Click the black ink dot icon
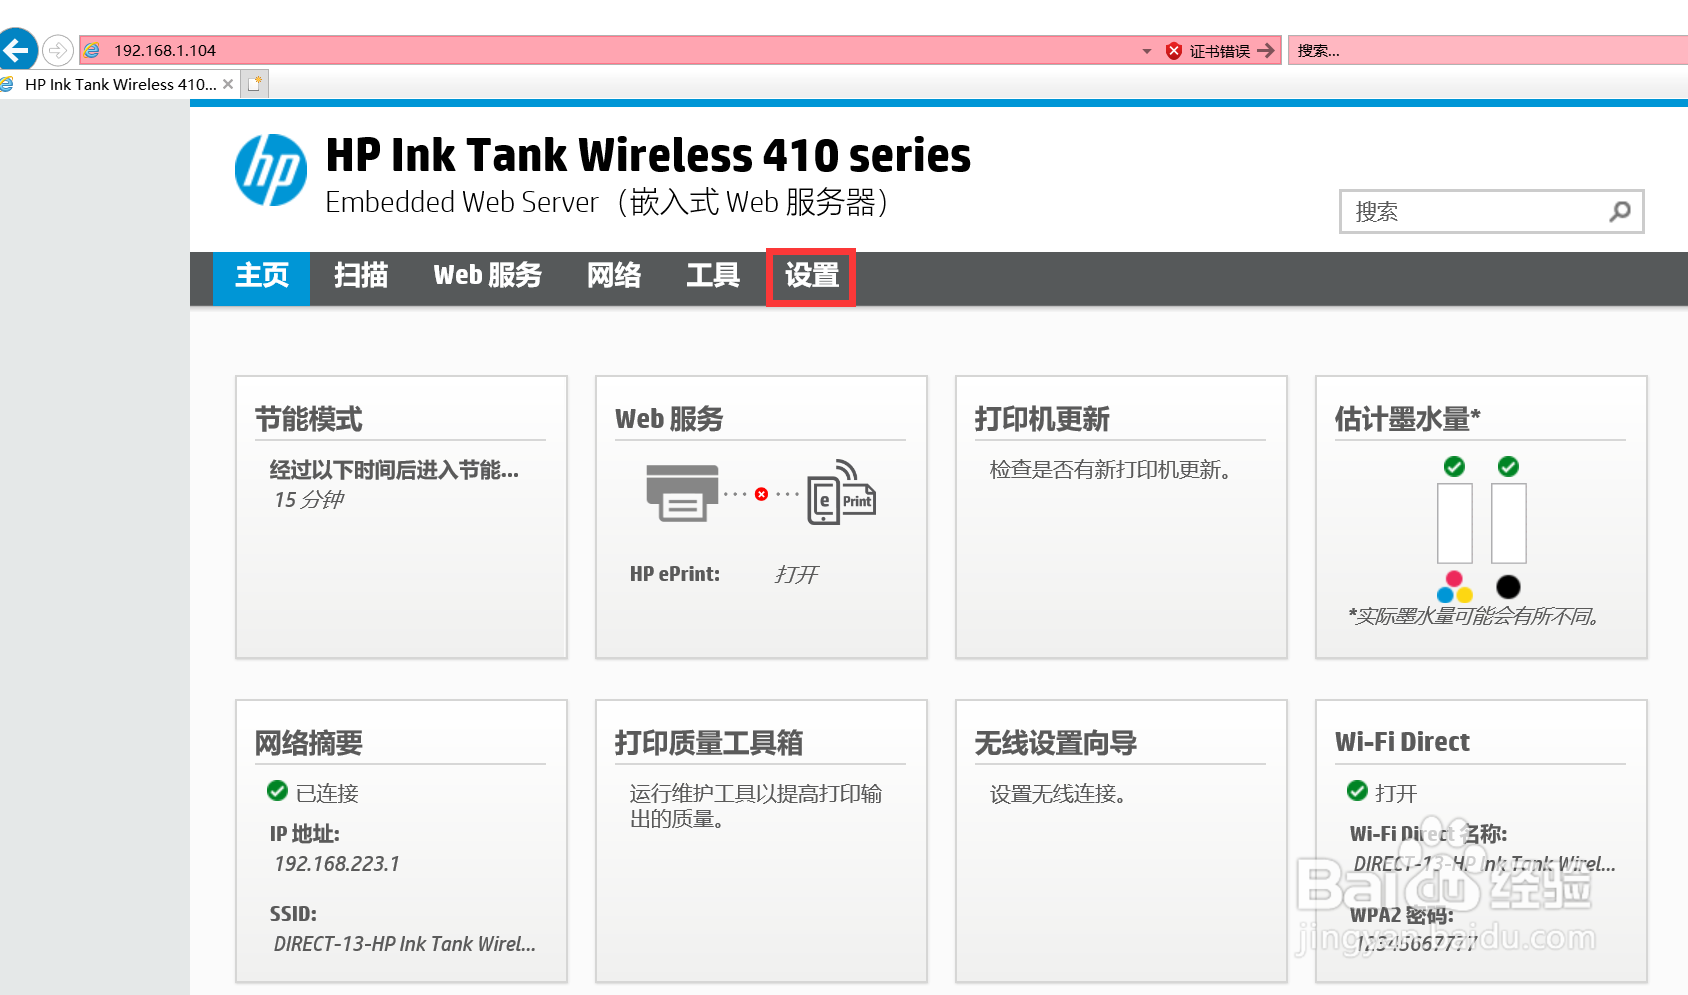Screen dimensions: 1688x995 [x=1508, y=587]
